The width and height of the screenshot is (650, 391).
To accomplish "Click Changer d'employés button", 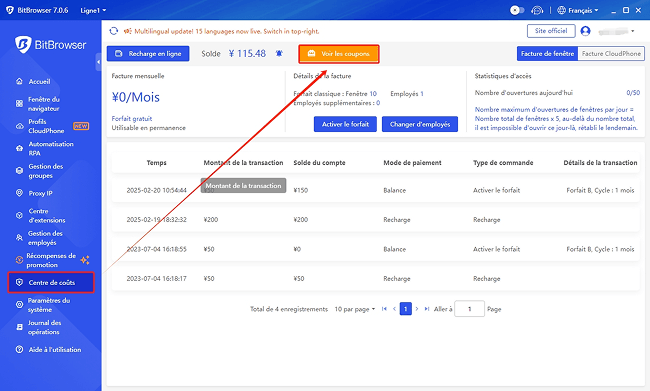I will click(420, 124).
